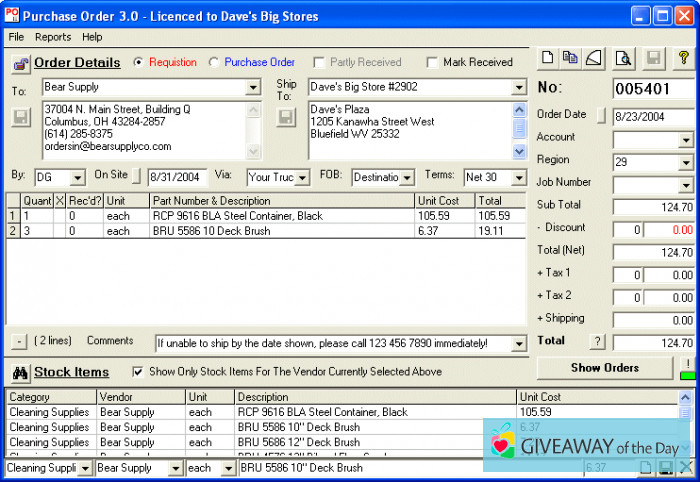Open the Region dropdown showing 29
The image size is (700, 482).
click(x=685, y=162)
